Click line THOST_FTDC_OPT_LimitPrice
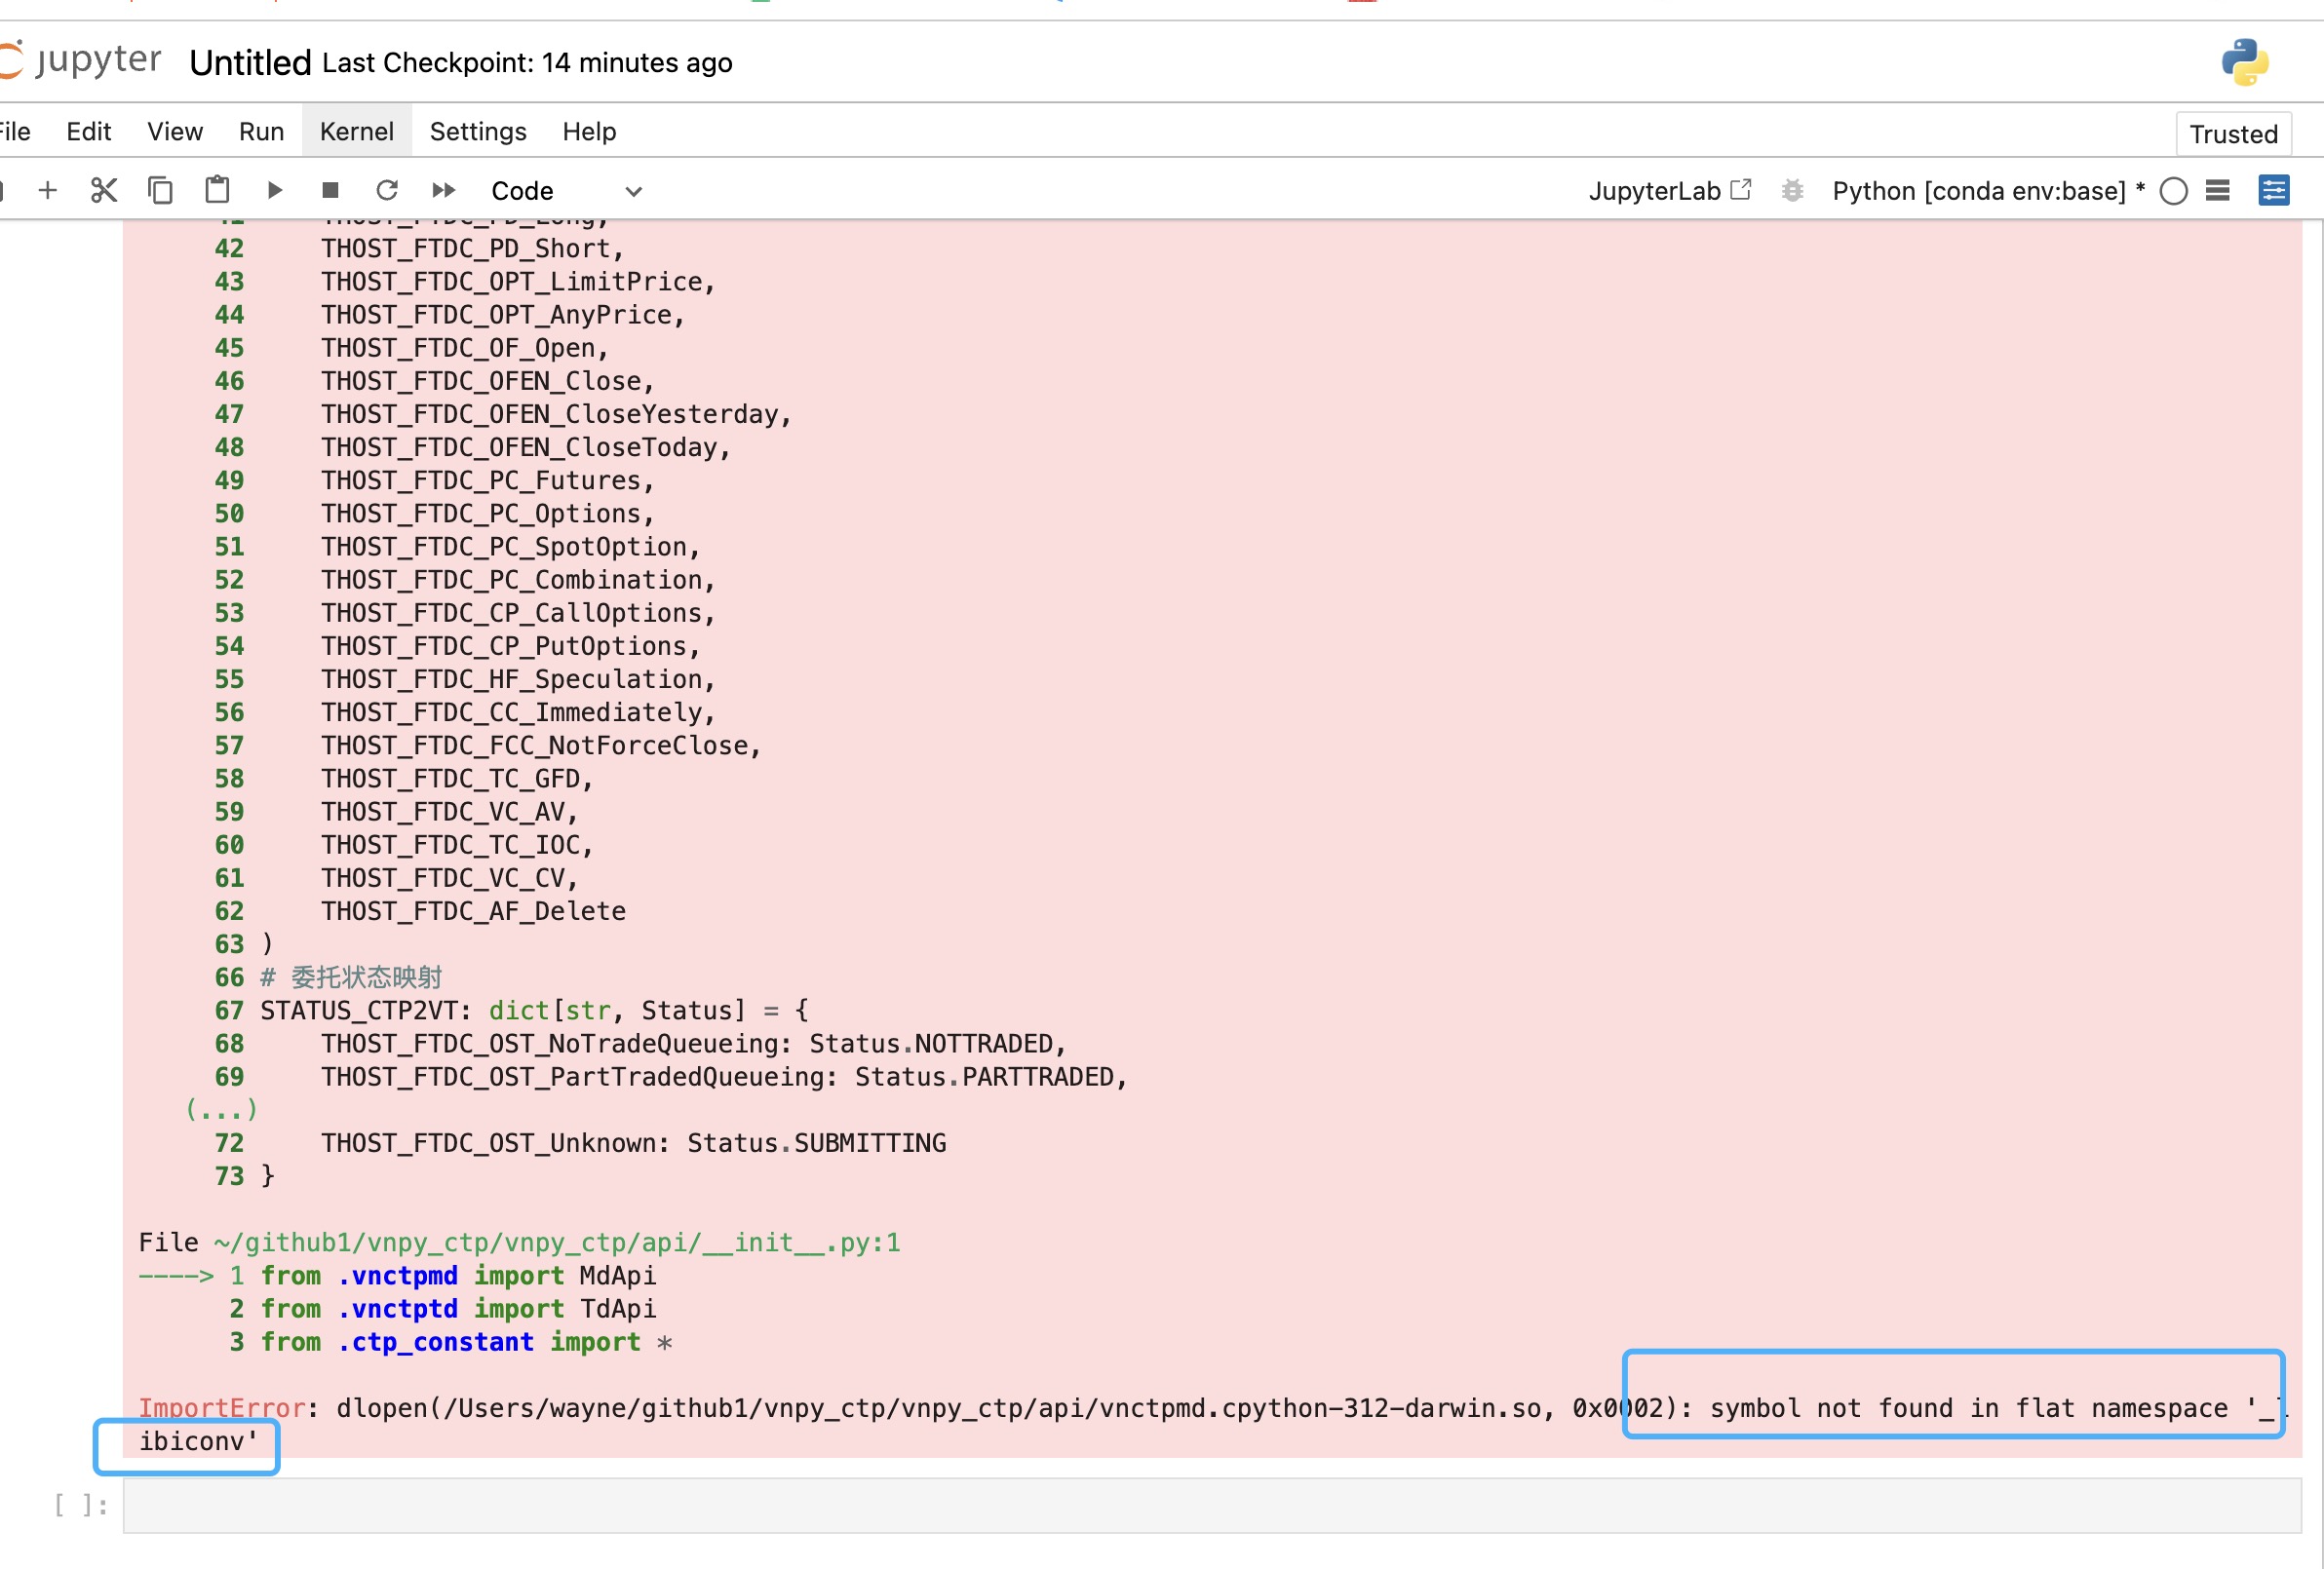 518,282
